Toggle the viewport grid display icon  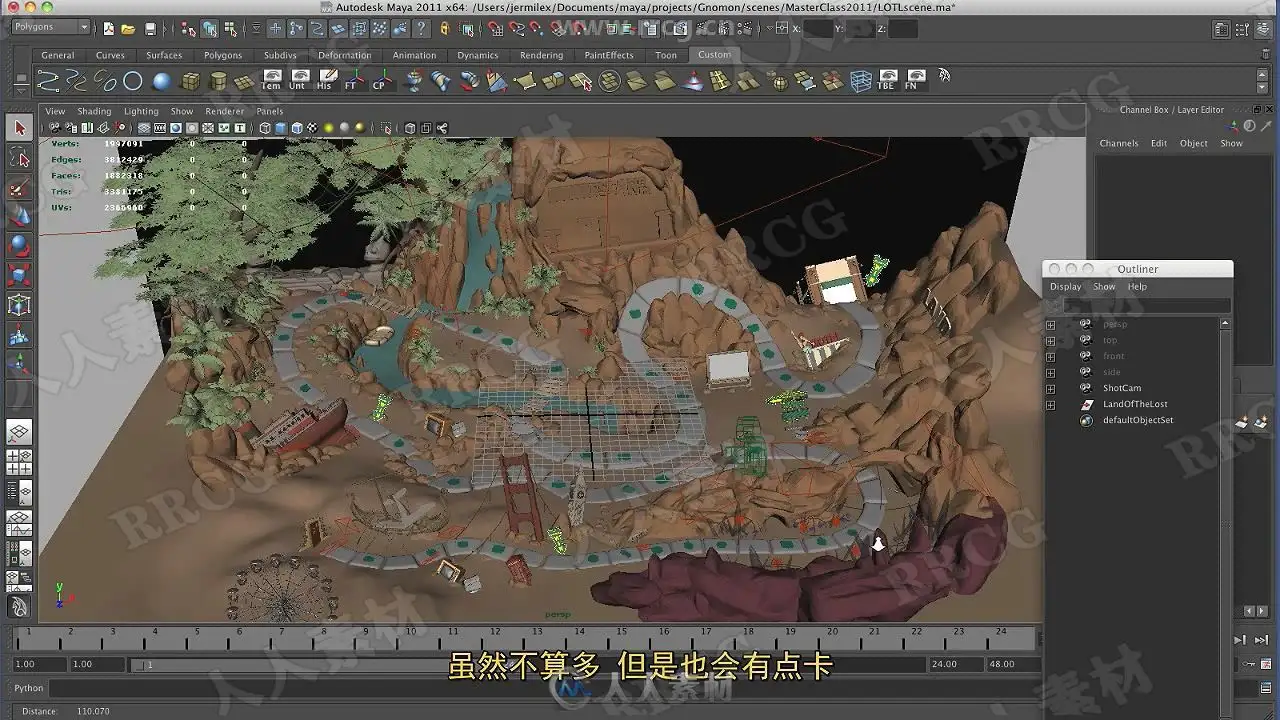(x=143, y=128)
